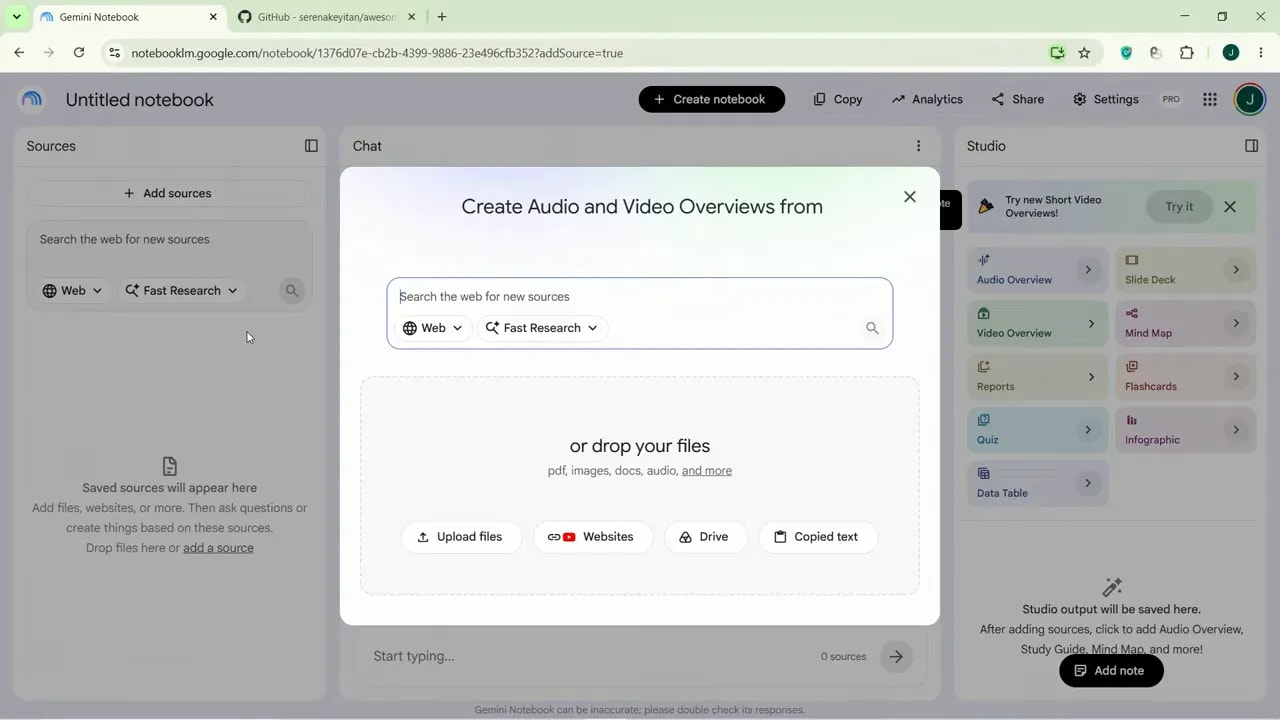Go back to the previous page
The image size is (1280, 720).
[x=19, y=53]
